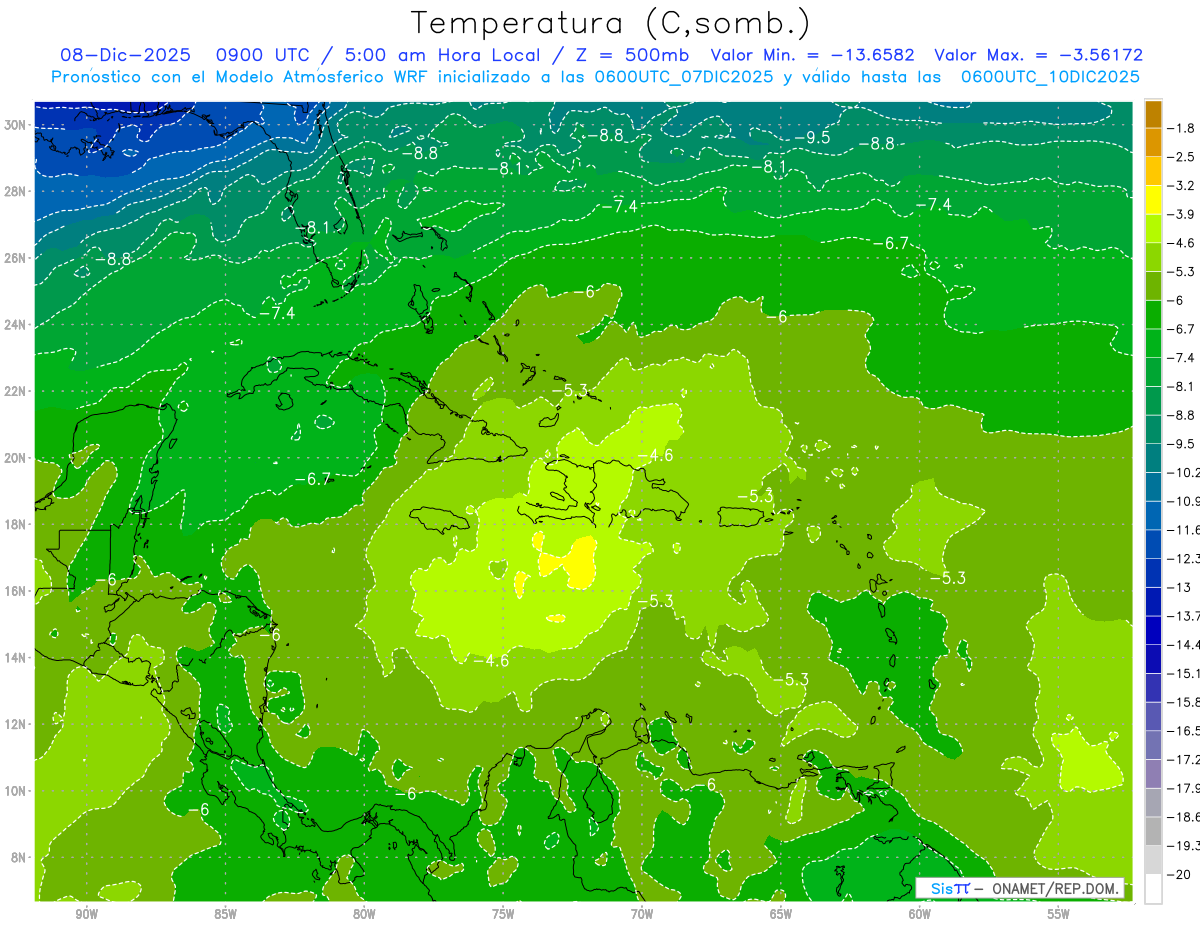The height and width of the screenshot is (927, 1200).
Task: Click the "Z = 500mb" level text
Action: coord(633,55)
